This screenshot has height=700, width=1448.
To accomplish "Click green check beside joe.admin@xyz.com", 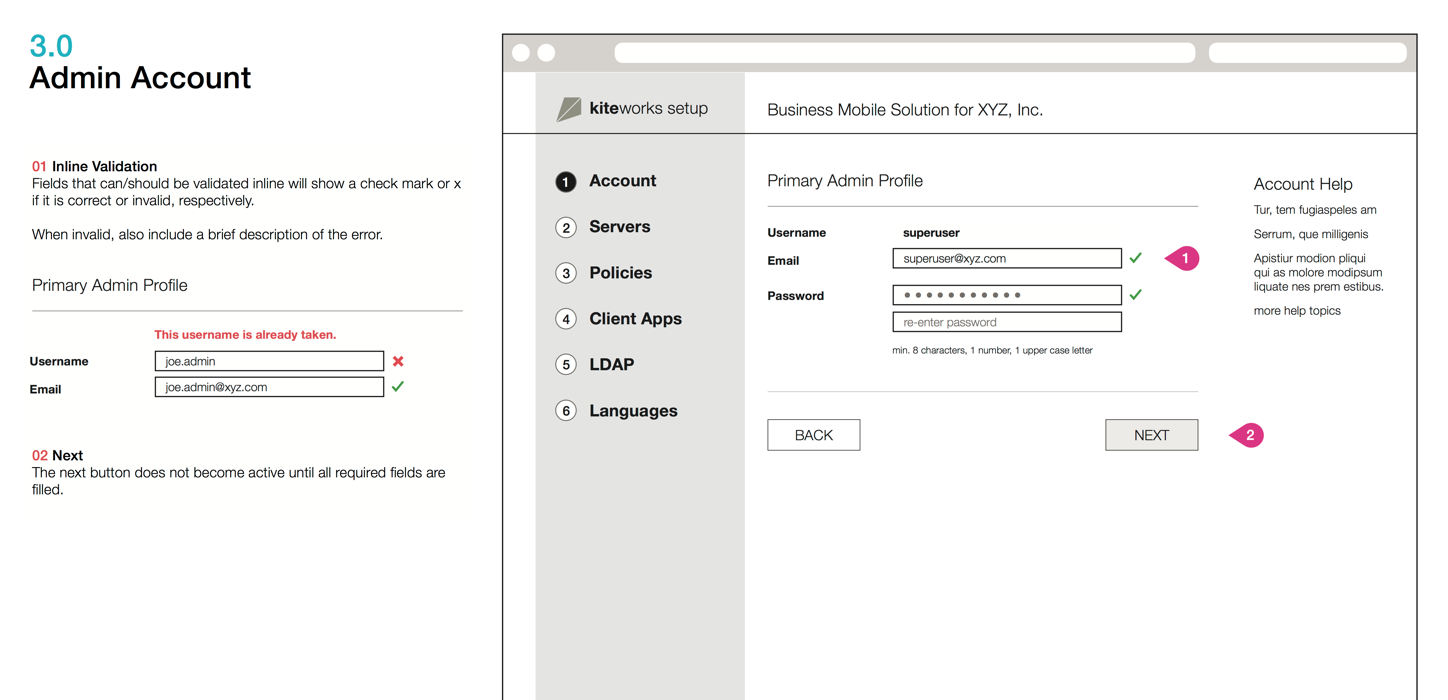I will click(x=398, y=386).
